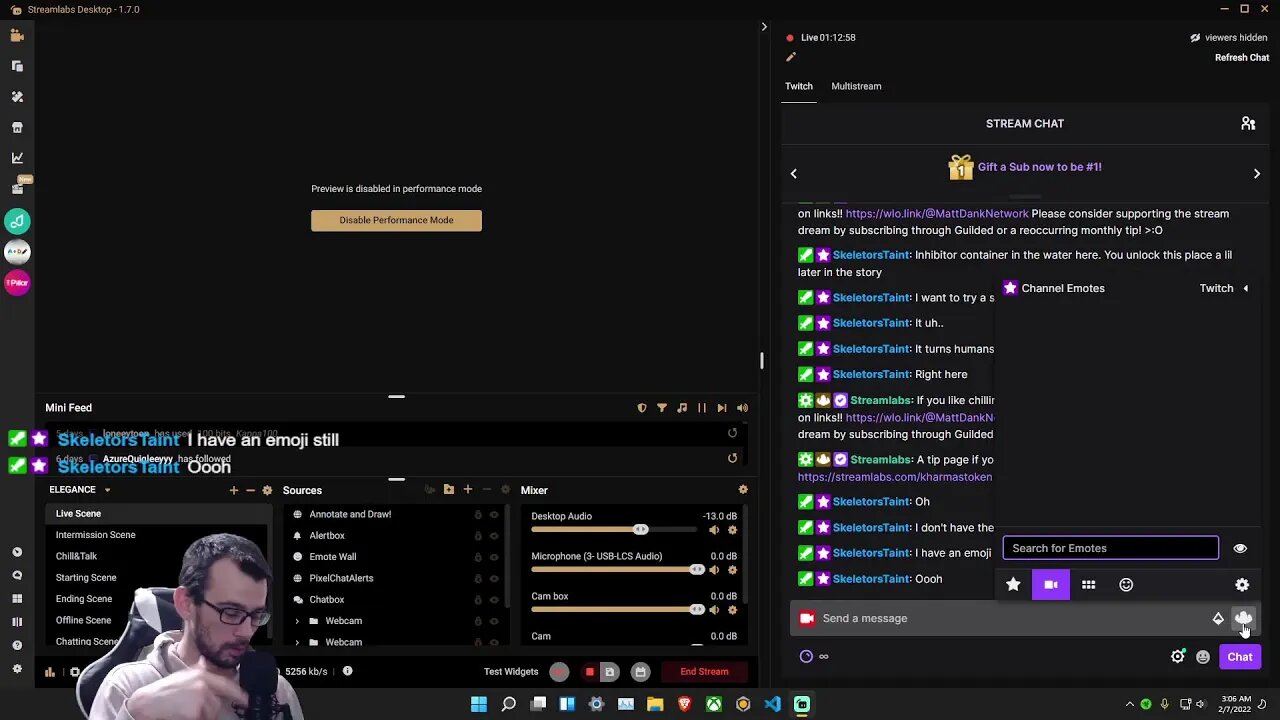
Task: Mute the Microphone audio source
Action: point(714,570)
